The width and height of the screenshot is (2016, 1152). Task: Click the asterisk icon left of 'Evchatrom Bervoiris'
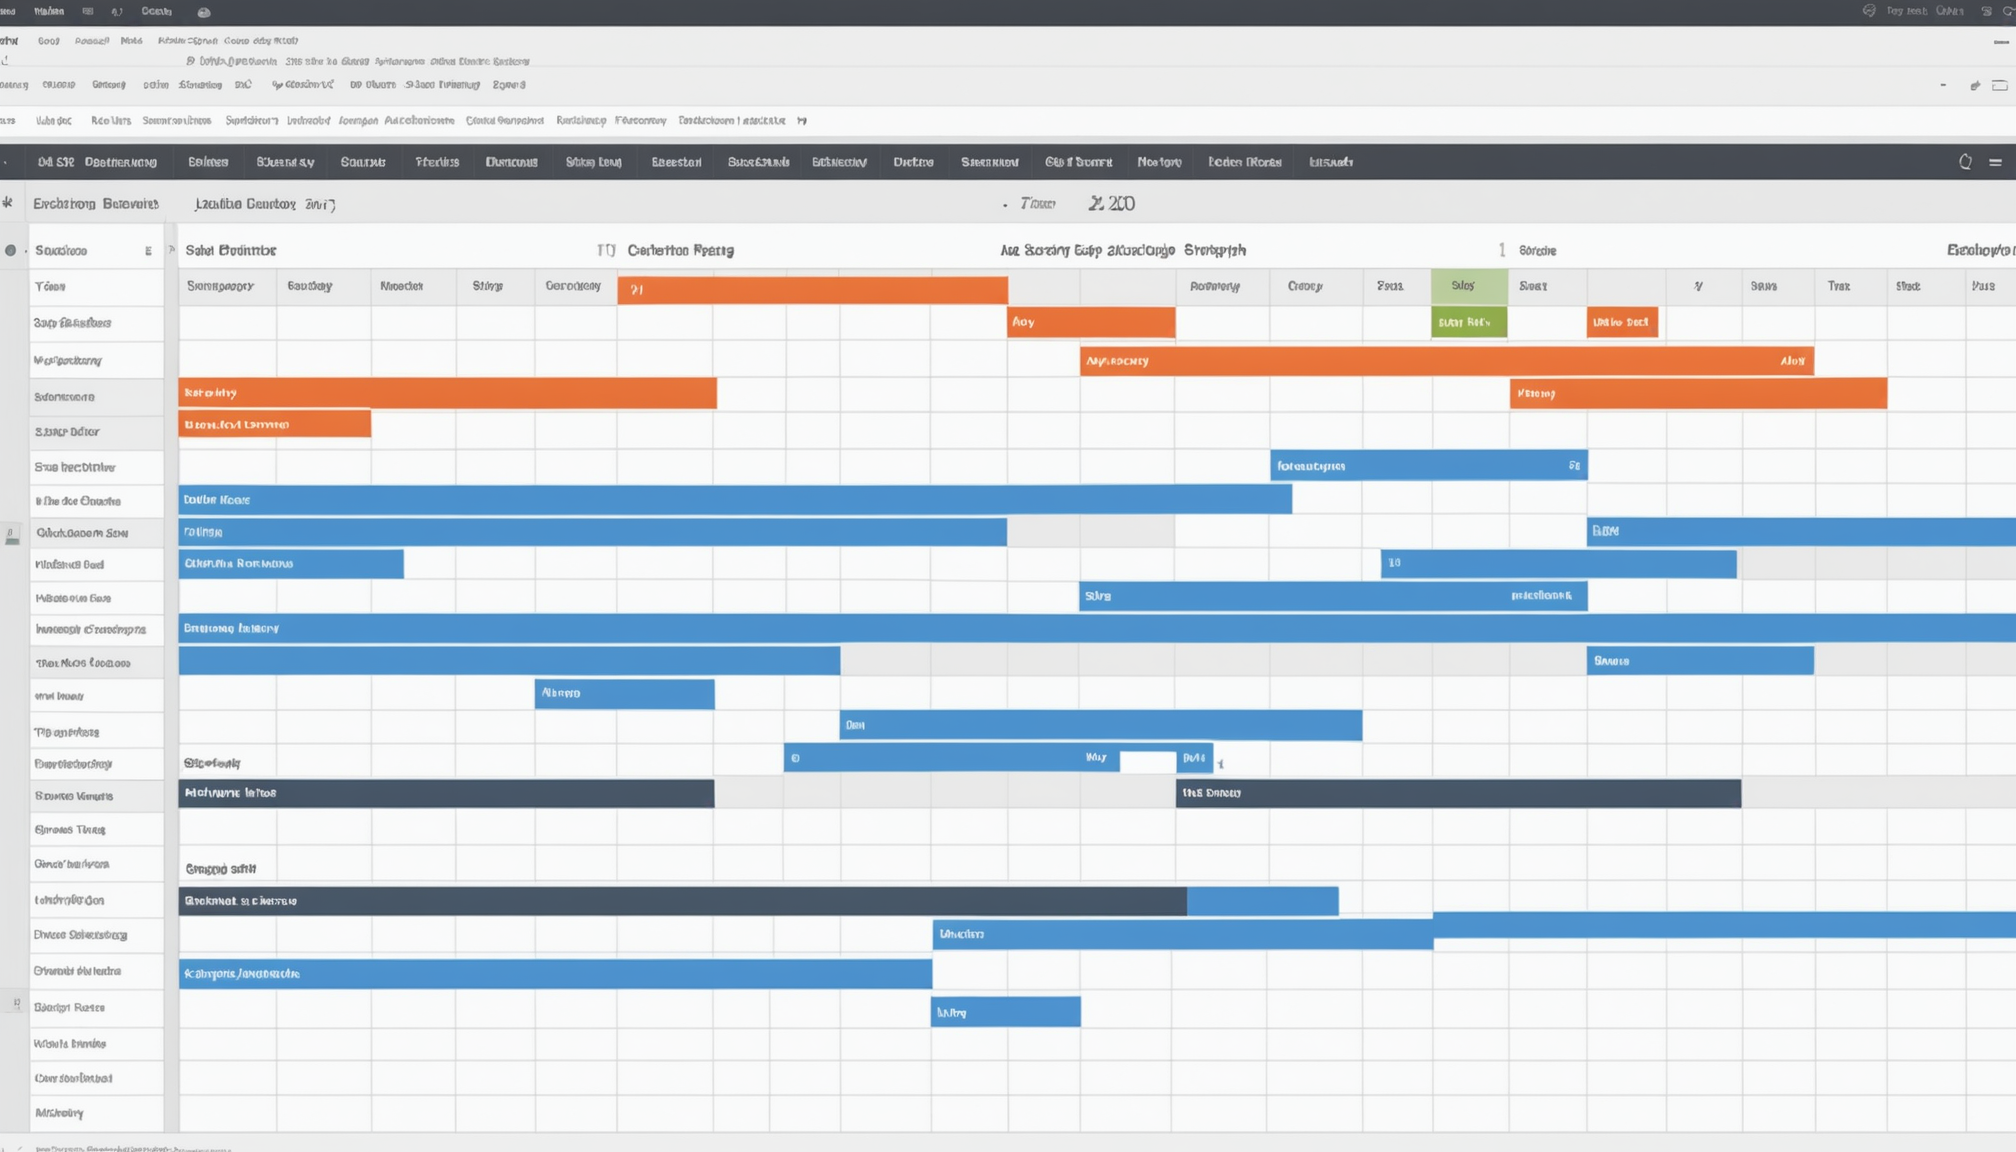(8, 203)
